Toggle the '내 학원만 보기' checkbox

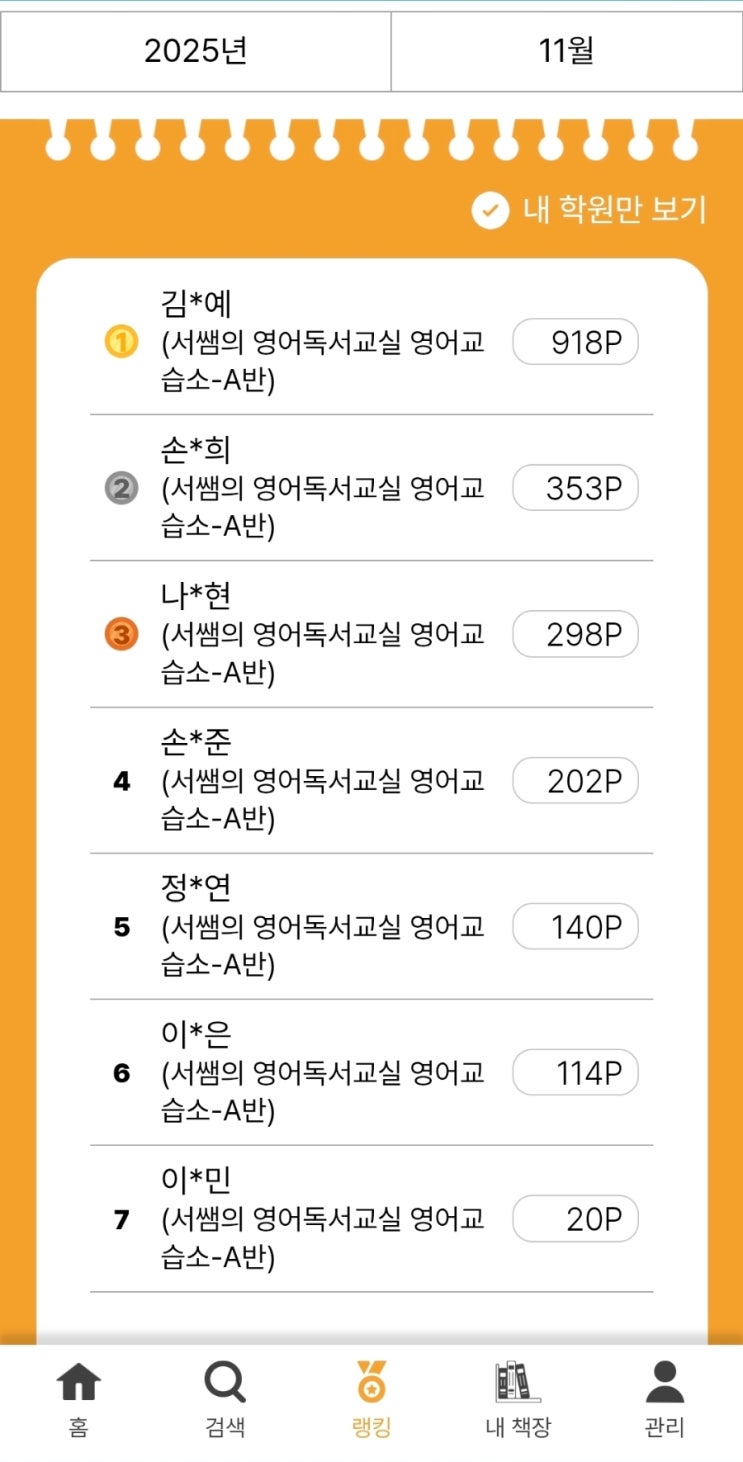click(490, 210)
